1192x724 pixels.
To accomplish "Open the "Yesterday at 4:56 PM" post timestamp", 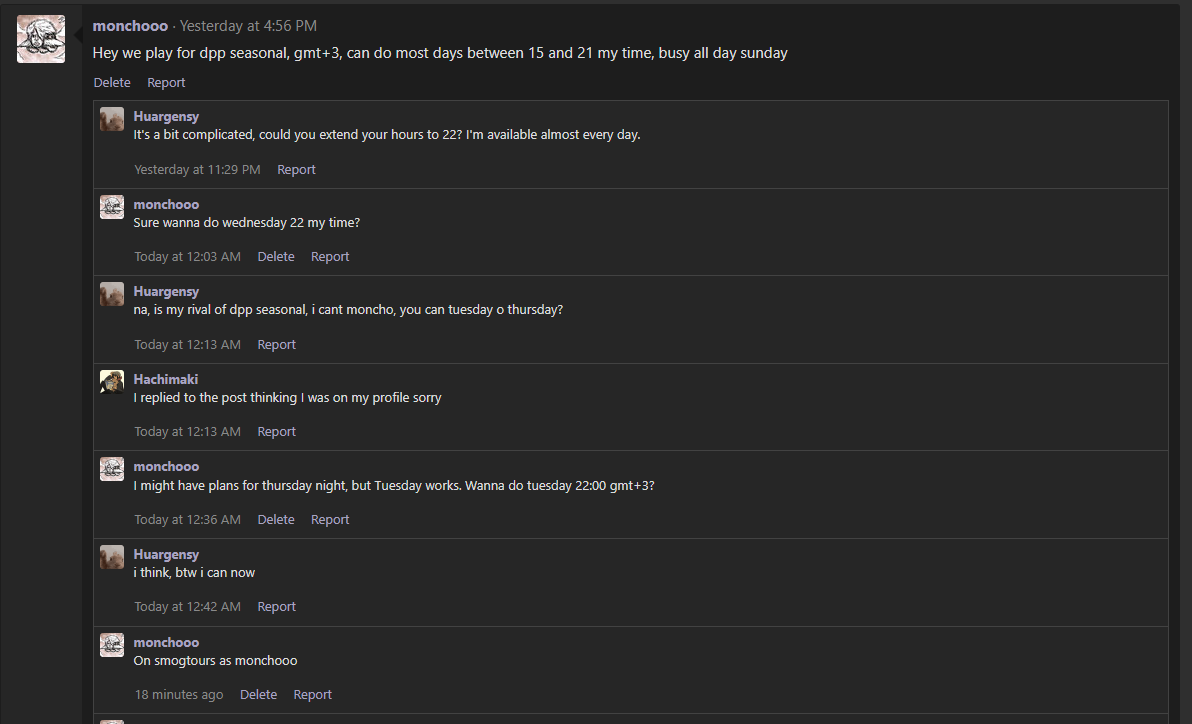I will (x=248, y=26).
